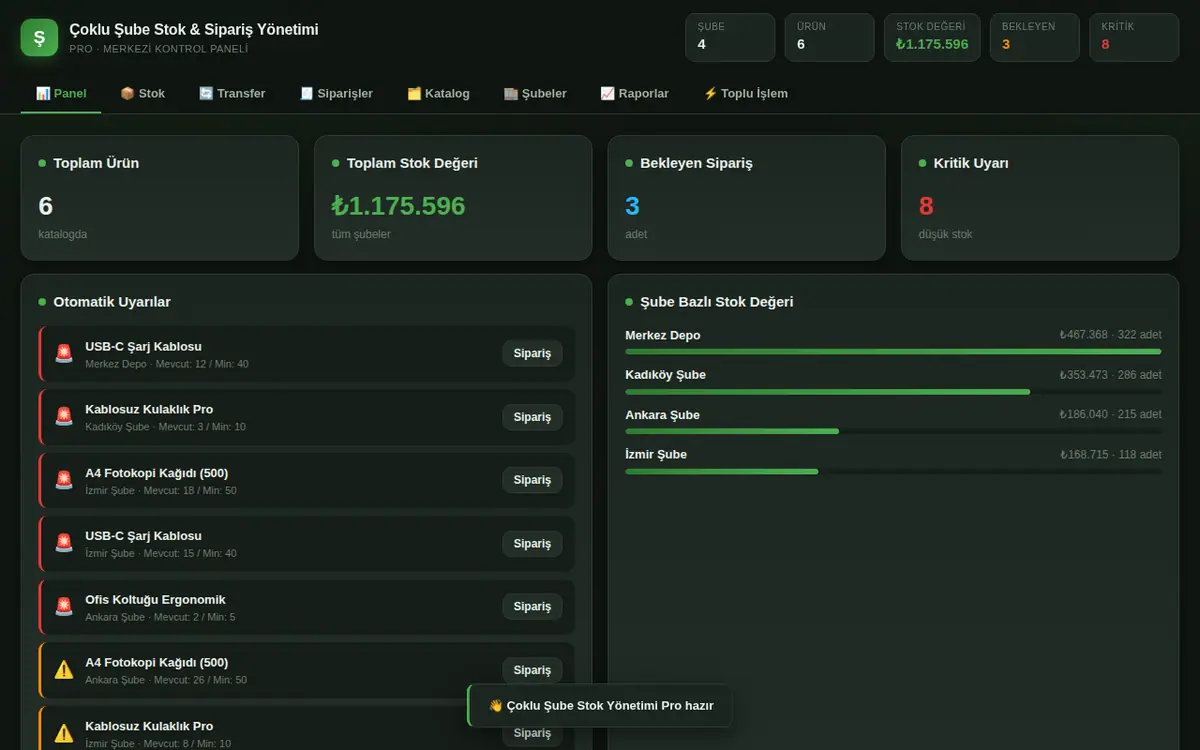
Task: Click the siren icon for İzmir Şube USB-C alert
Action: (64, 543)
